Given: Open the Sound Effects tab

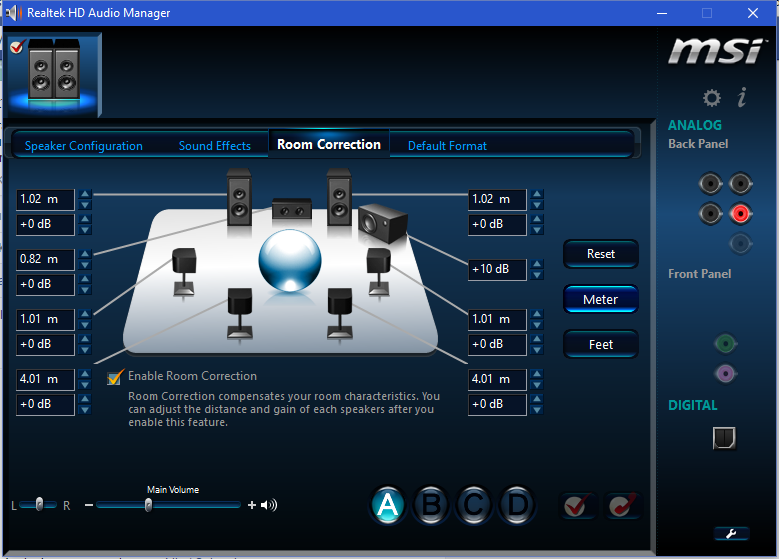Looking at the screenshot, I should click(x=215, y=146).
